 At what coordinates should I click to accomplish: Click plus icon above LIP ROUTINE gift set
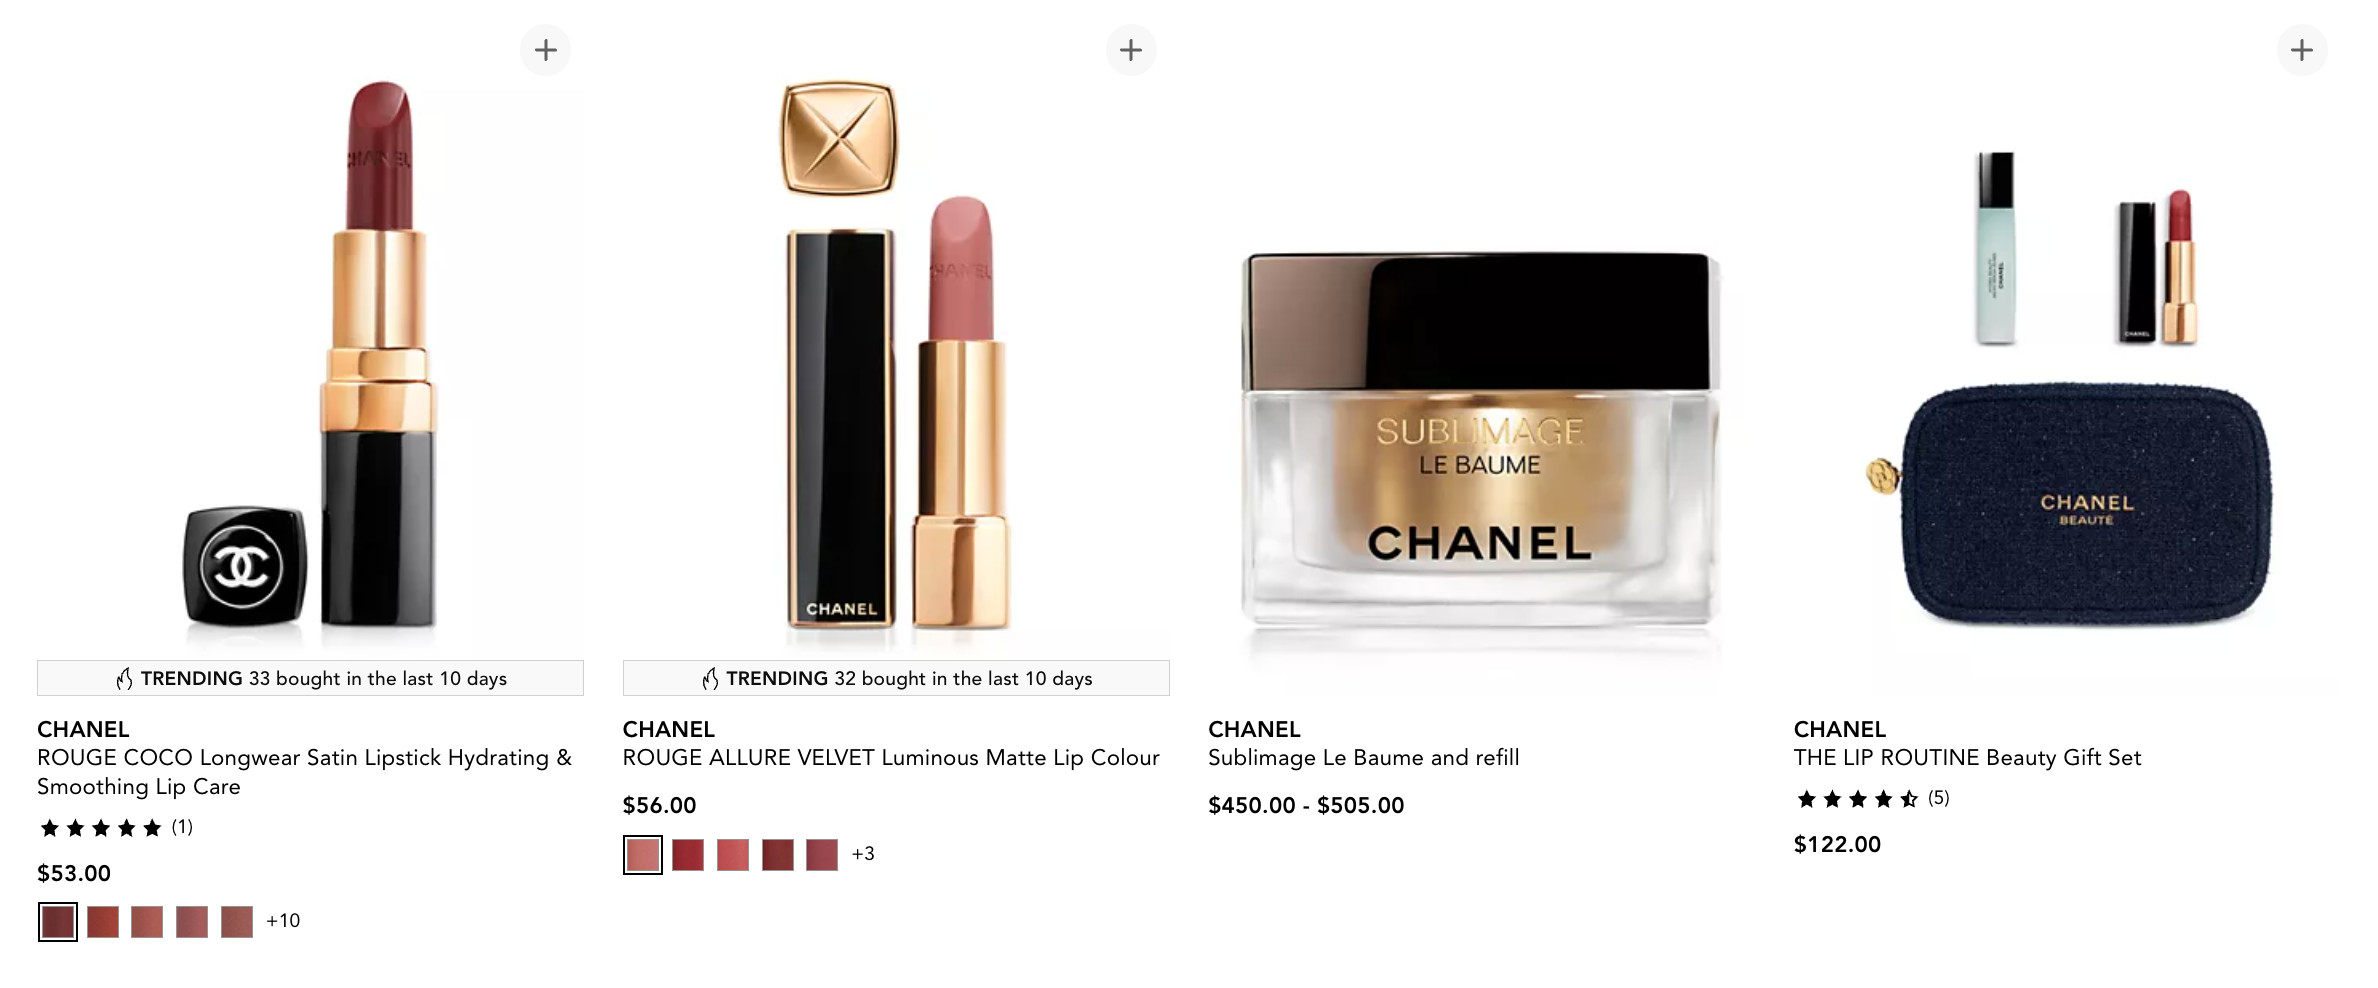tap(2302, 50)
